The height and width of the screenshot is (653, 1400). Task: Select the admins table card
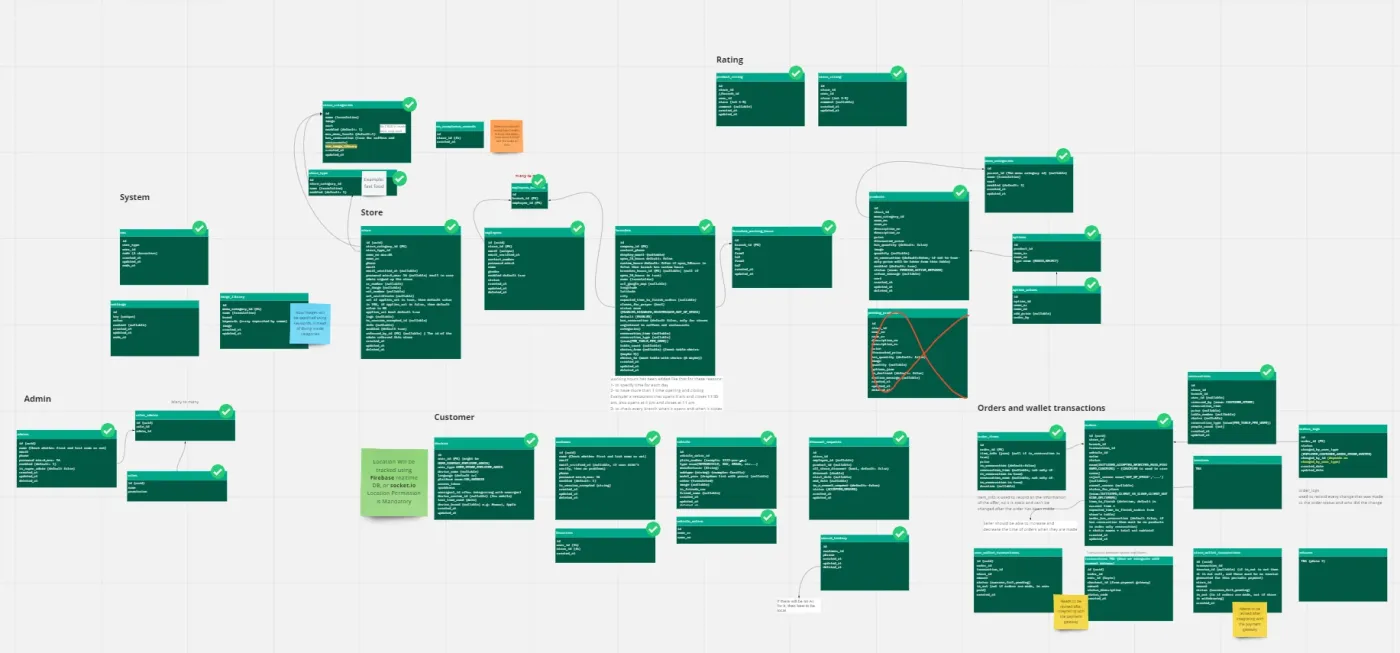tap(67, 459)
